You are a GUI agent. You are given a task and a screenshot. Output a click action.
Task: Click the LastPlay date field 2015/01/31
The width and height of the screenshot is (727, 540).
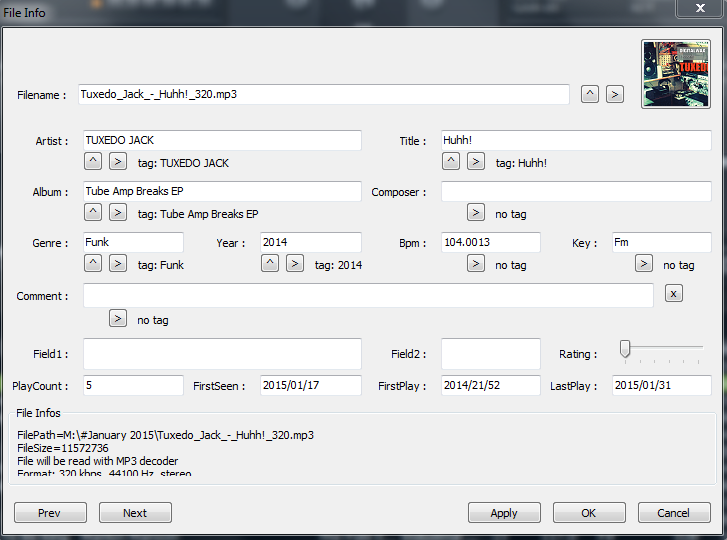tap(662, 385)
